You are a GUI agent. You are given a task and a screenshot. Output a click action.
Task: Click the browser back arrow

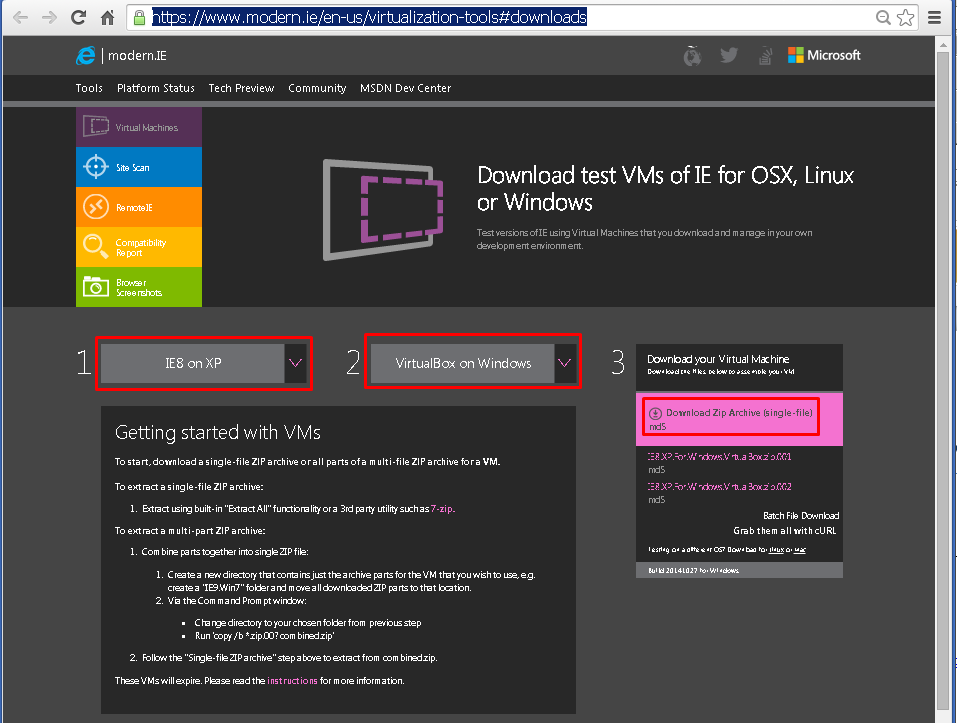coord(20,17)
